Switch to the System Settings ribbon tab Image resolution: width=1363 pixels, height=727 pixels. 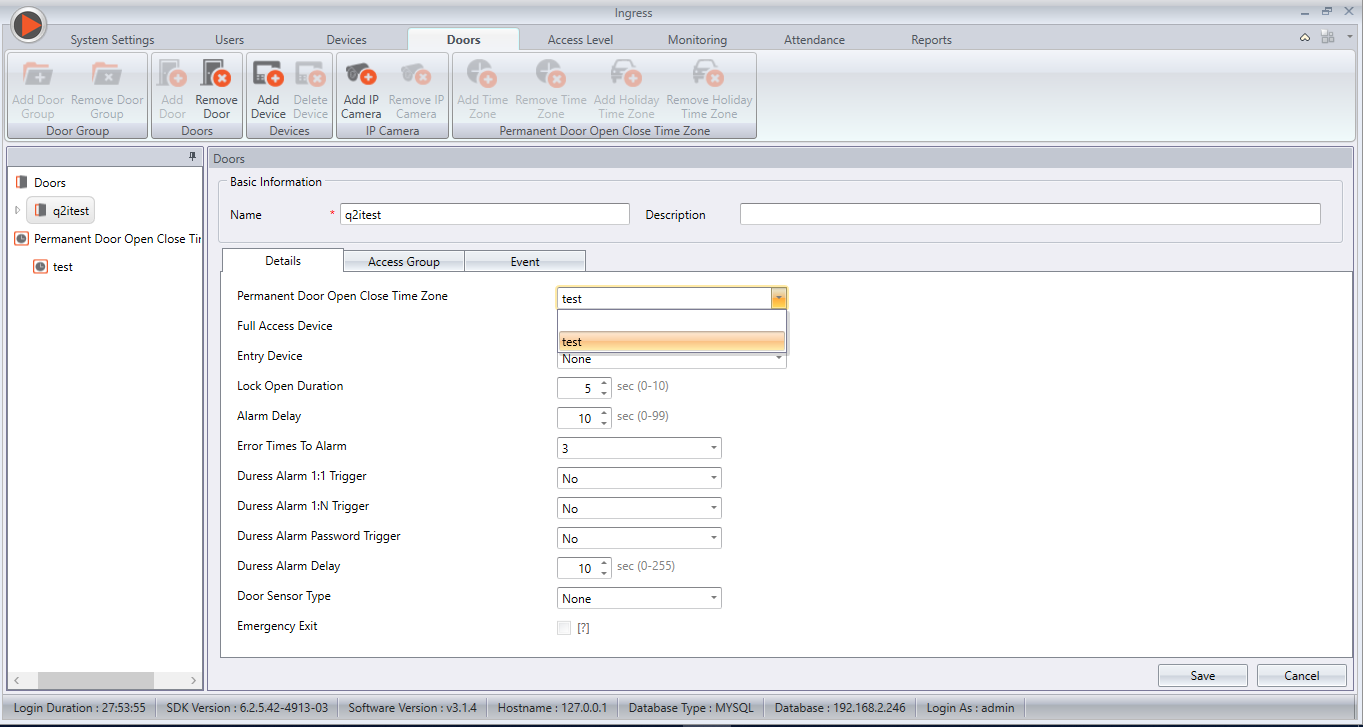point(112,40)
